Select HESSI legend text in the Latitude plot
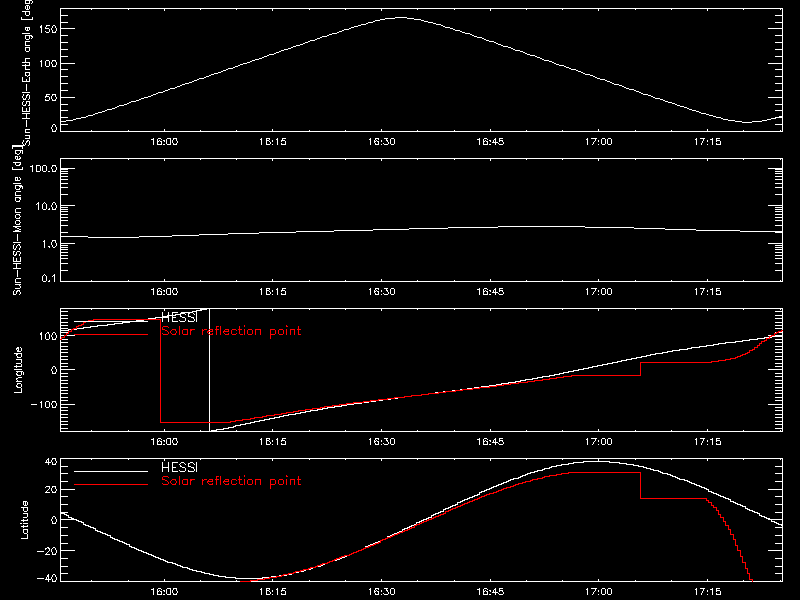The image size is (800, 600). (179, 467)
